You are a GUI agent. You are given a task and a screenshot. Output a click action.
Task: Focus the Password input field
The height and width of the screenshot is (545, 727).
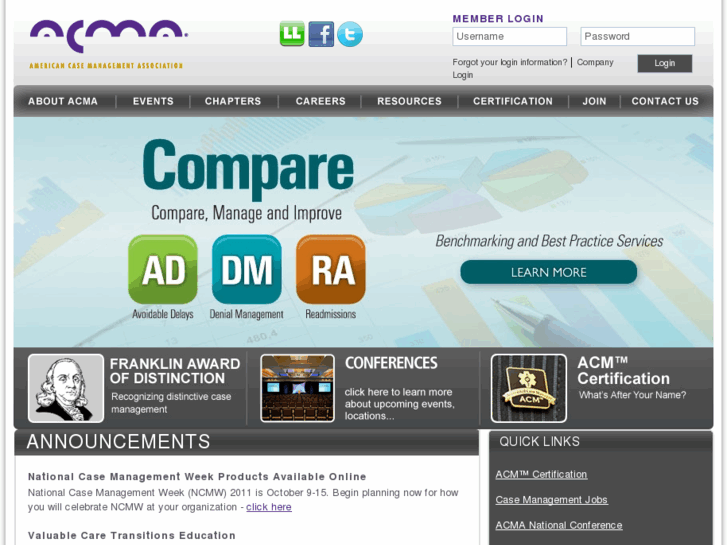[x=638, y=36]
